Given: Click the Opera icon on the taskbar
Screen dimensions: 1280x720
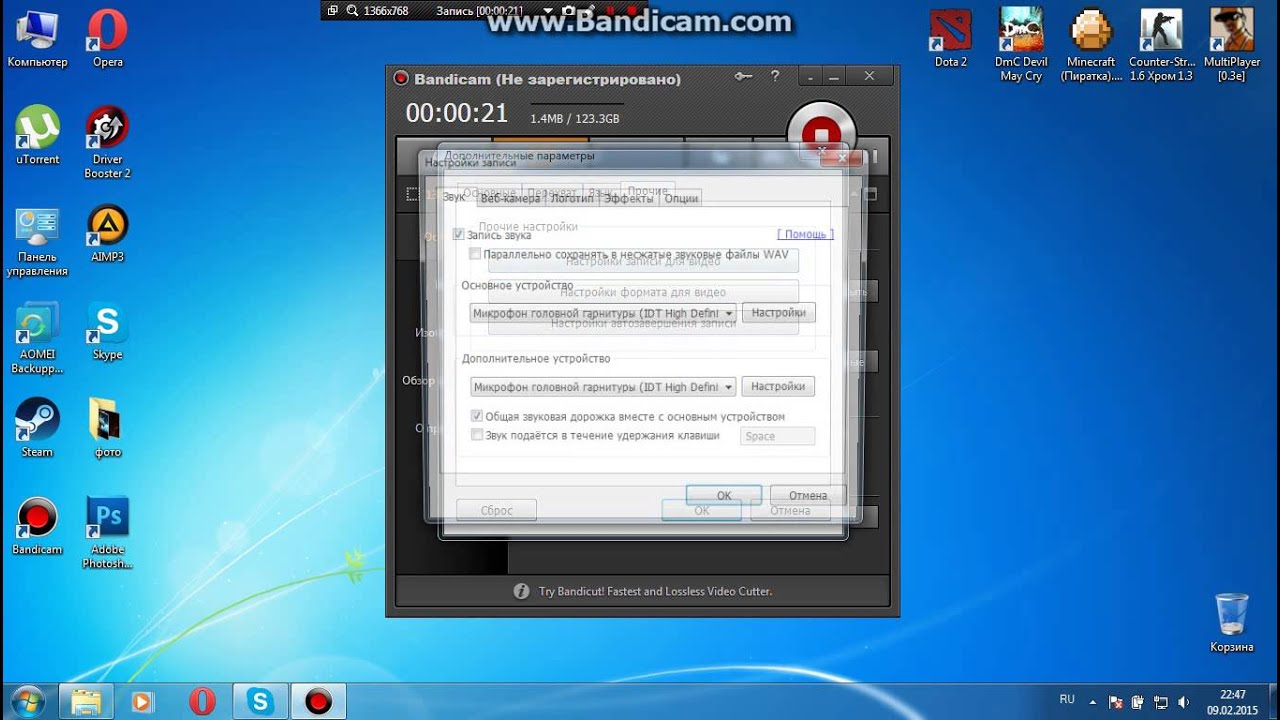Looking at the screenshot, I should (x=202, y=701).
